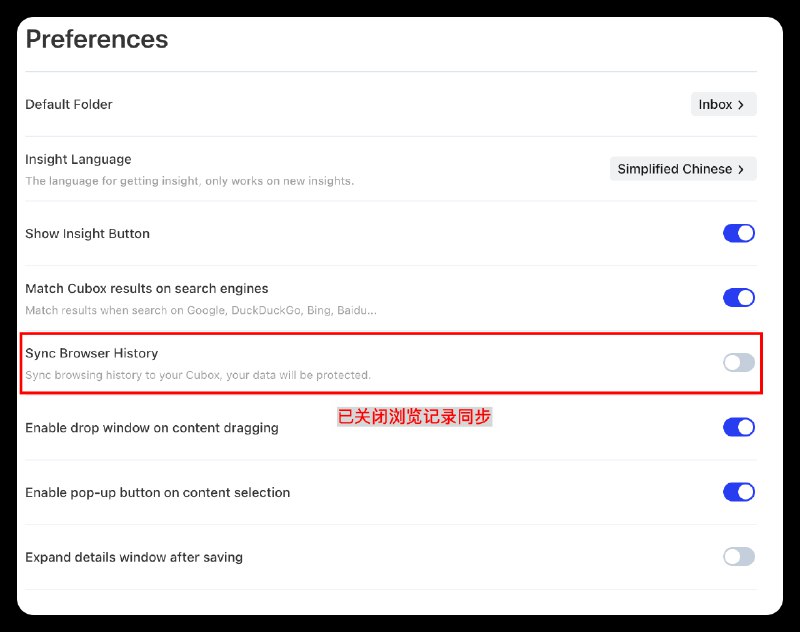Toggle the Show Insight Button switch

point(738,233)
